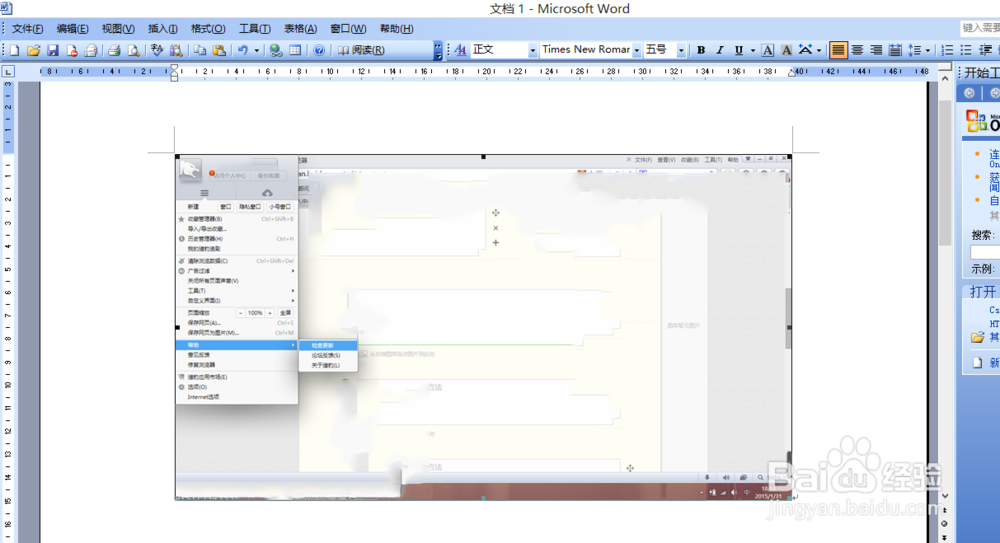Toggle bulleted list formatting
The width and height of the screenshot is (1000, 543).
[x=967, y=50]
